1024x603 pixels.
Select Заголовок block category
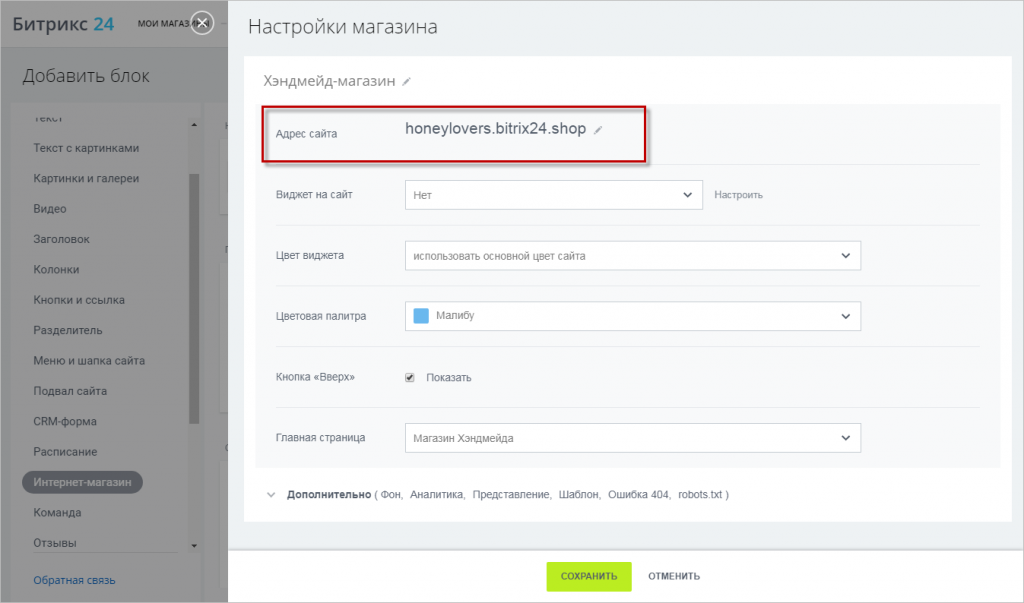click(61, 239)
